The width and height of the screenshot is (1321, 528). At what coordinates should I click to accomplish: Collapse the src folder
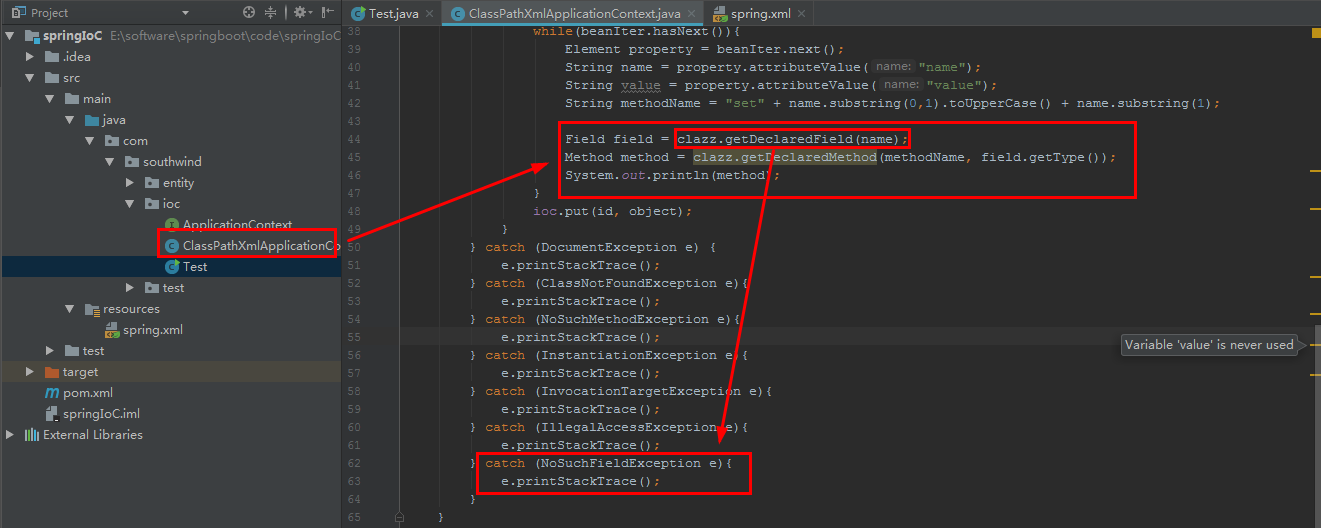click(x=31, y=78)
